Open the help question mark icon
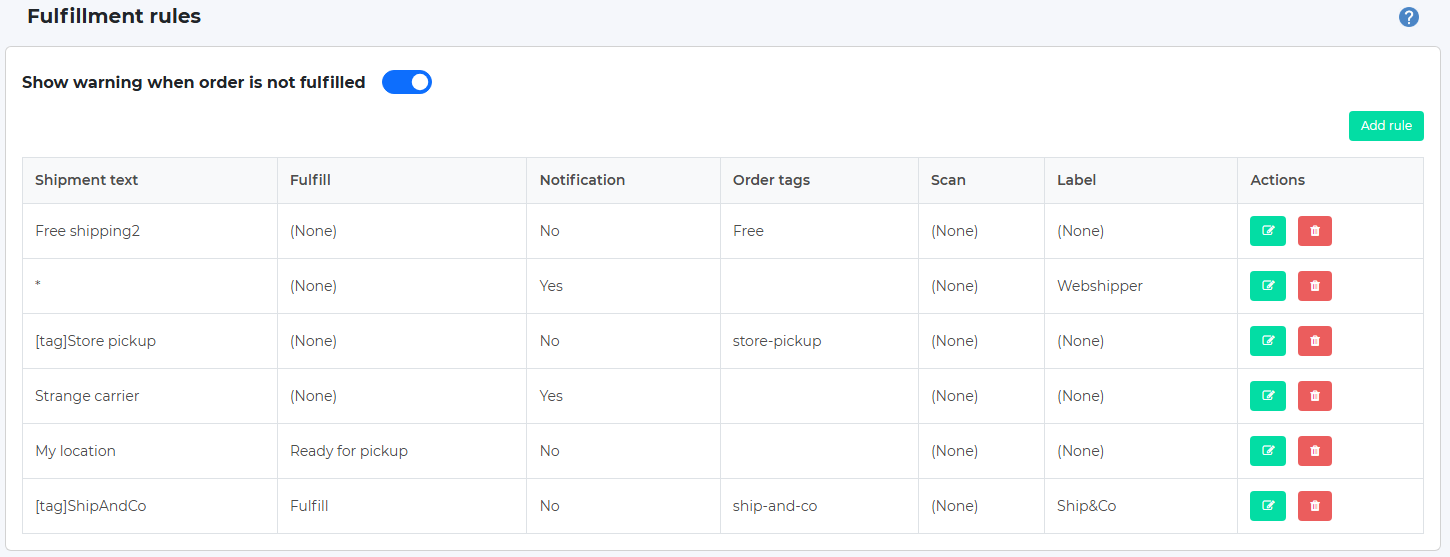The width and height of the screenshot is (1450, 557). (x=1409, y=17)
